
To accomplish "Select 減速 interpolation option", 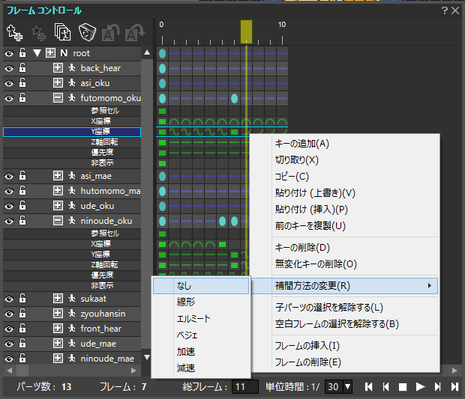I will (x=201, y=368).
